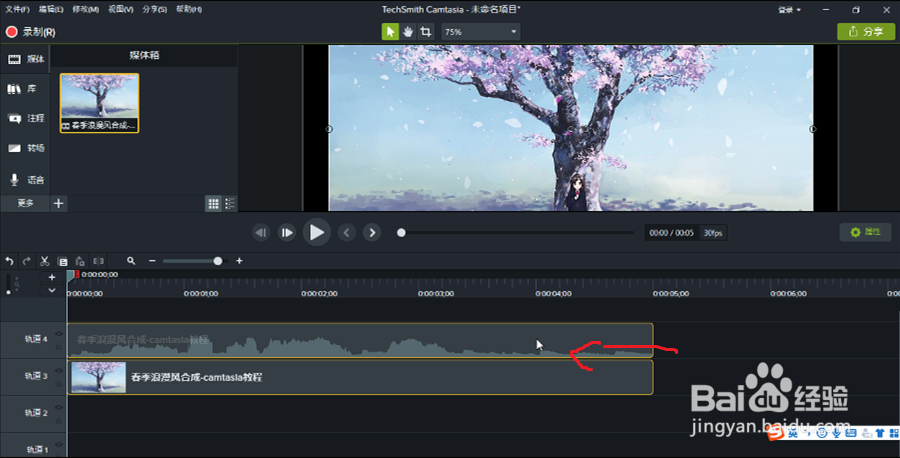Enable the canvas crop tool

pyautogui.click(x=426, y=32)
